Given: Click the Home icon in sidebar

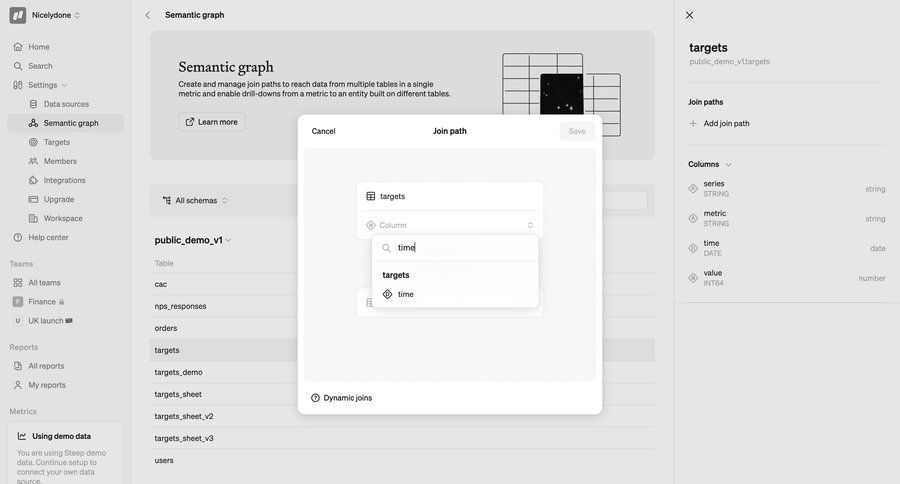Looking at the screenshot, I should (18, 47).
